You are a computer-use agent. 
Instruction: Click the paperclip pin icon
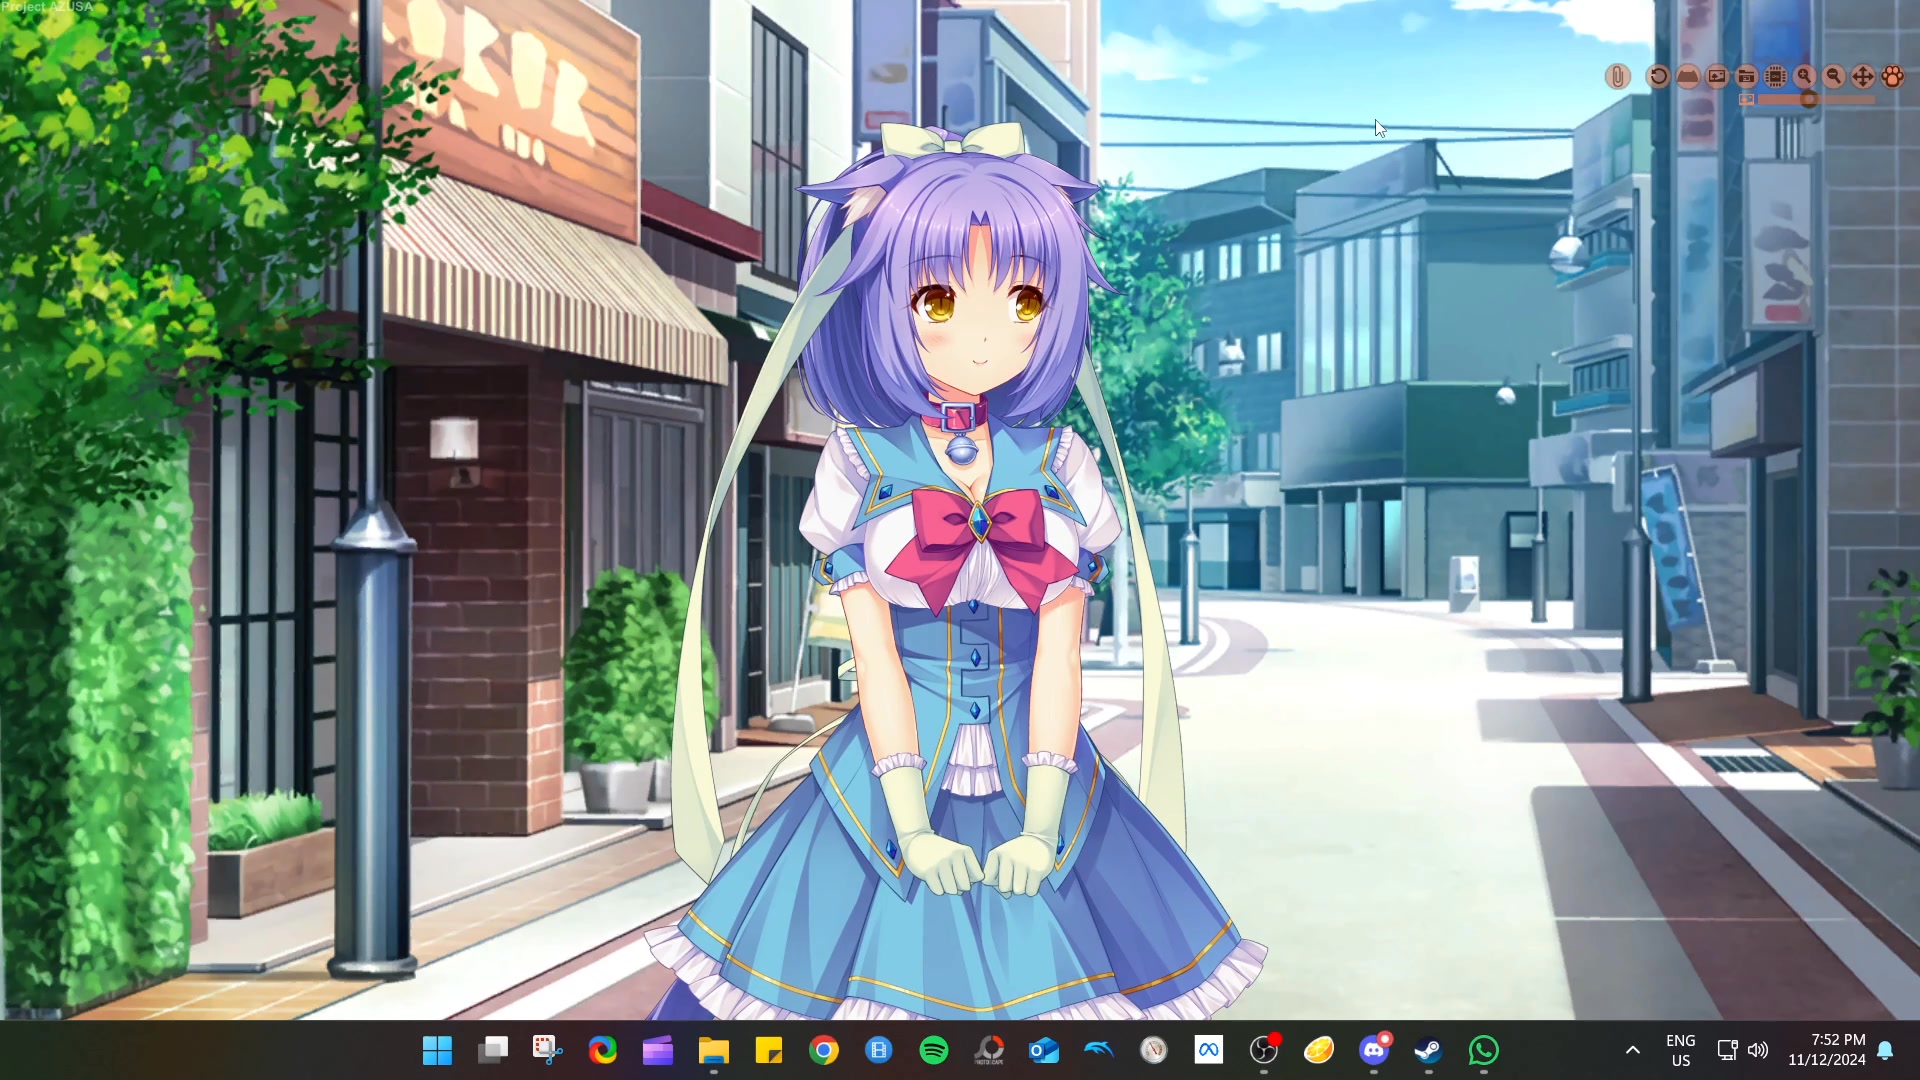tap(1618, 77)
